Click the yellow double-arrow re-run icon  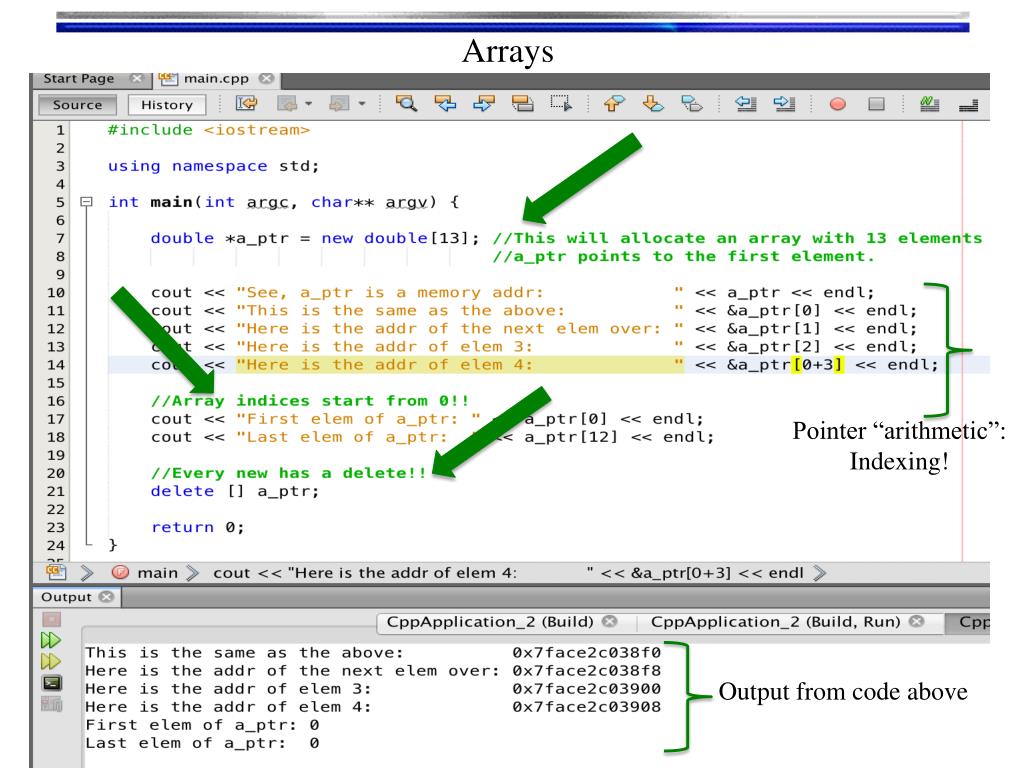pyautogui.click(x=51, y=662)
